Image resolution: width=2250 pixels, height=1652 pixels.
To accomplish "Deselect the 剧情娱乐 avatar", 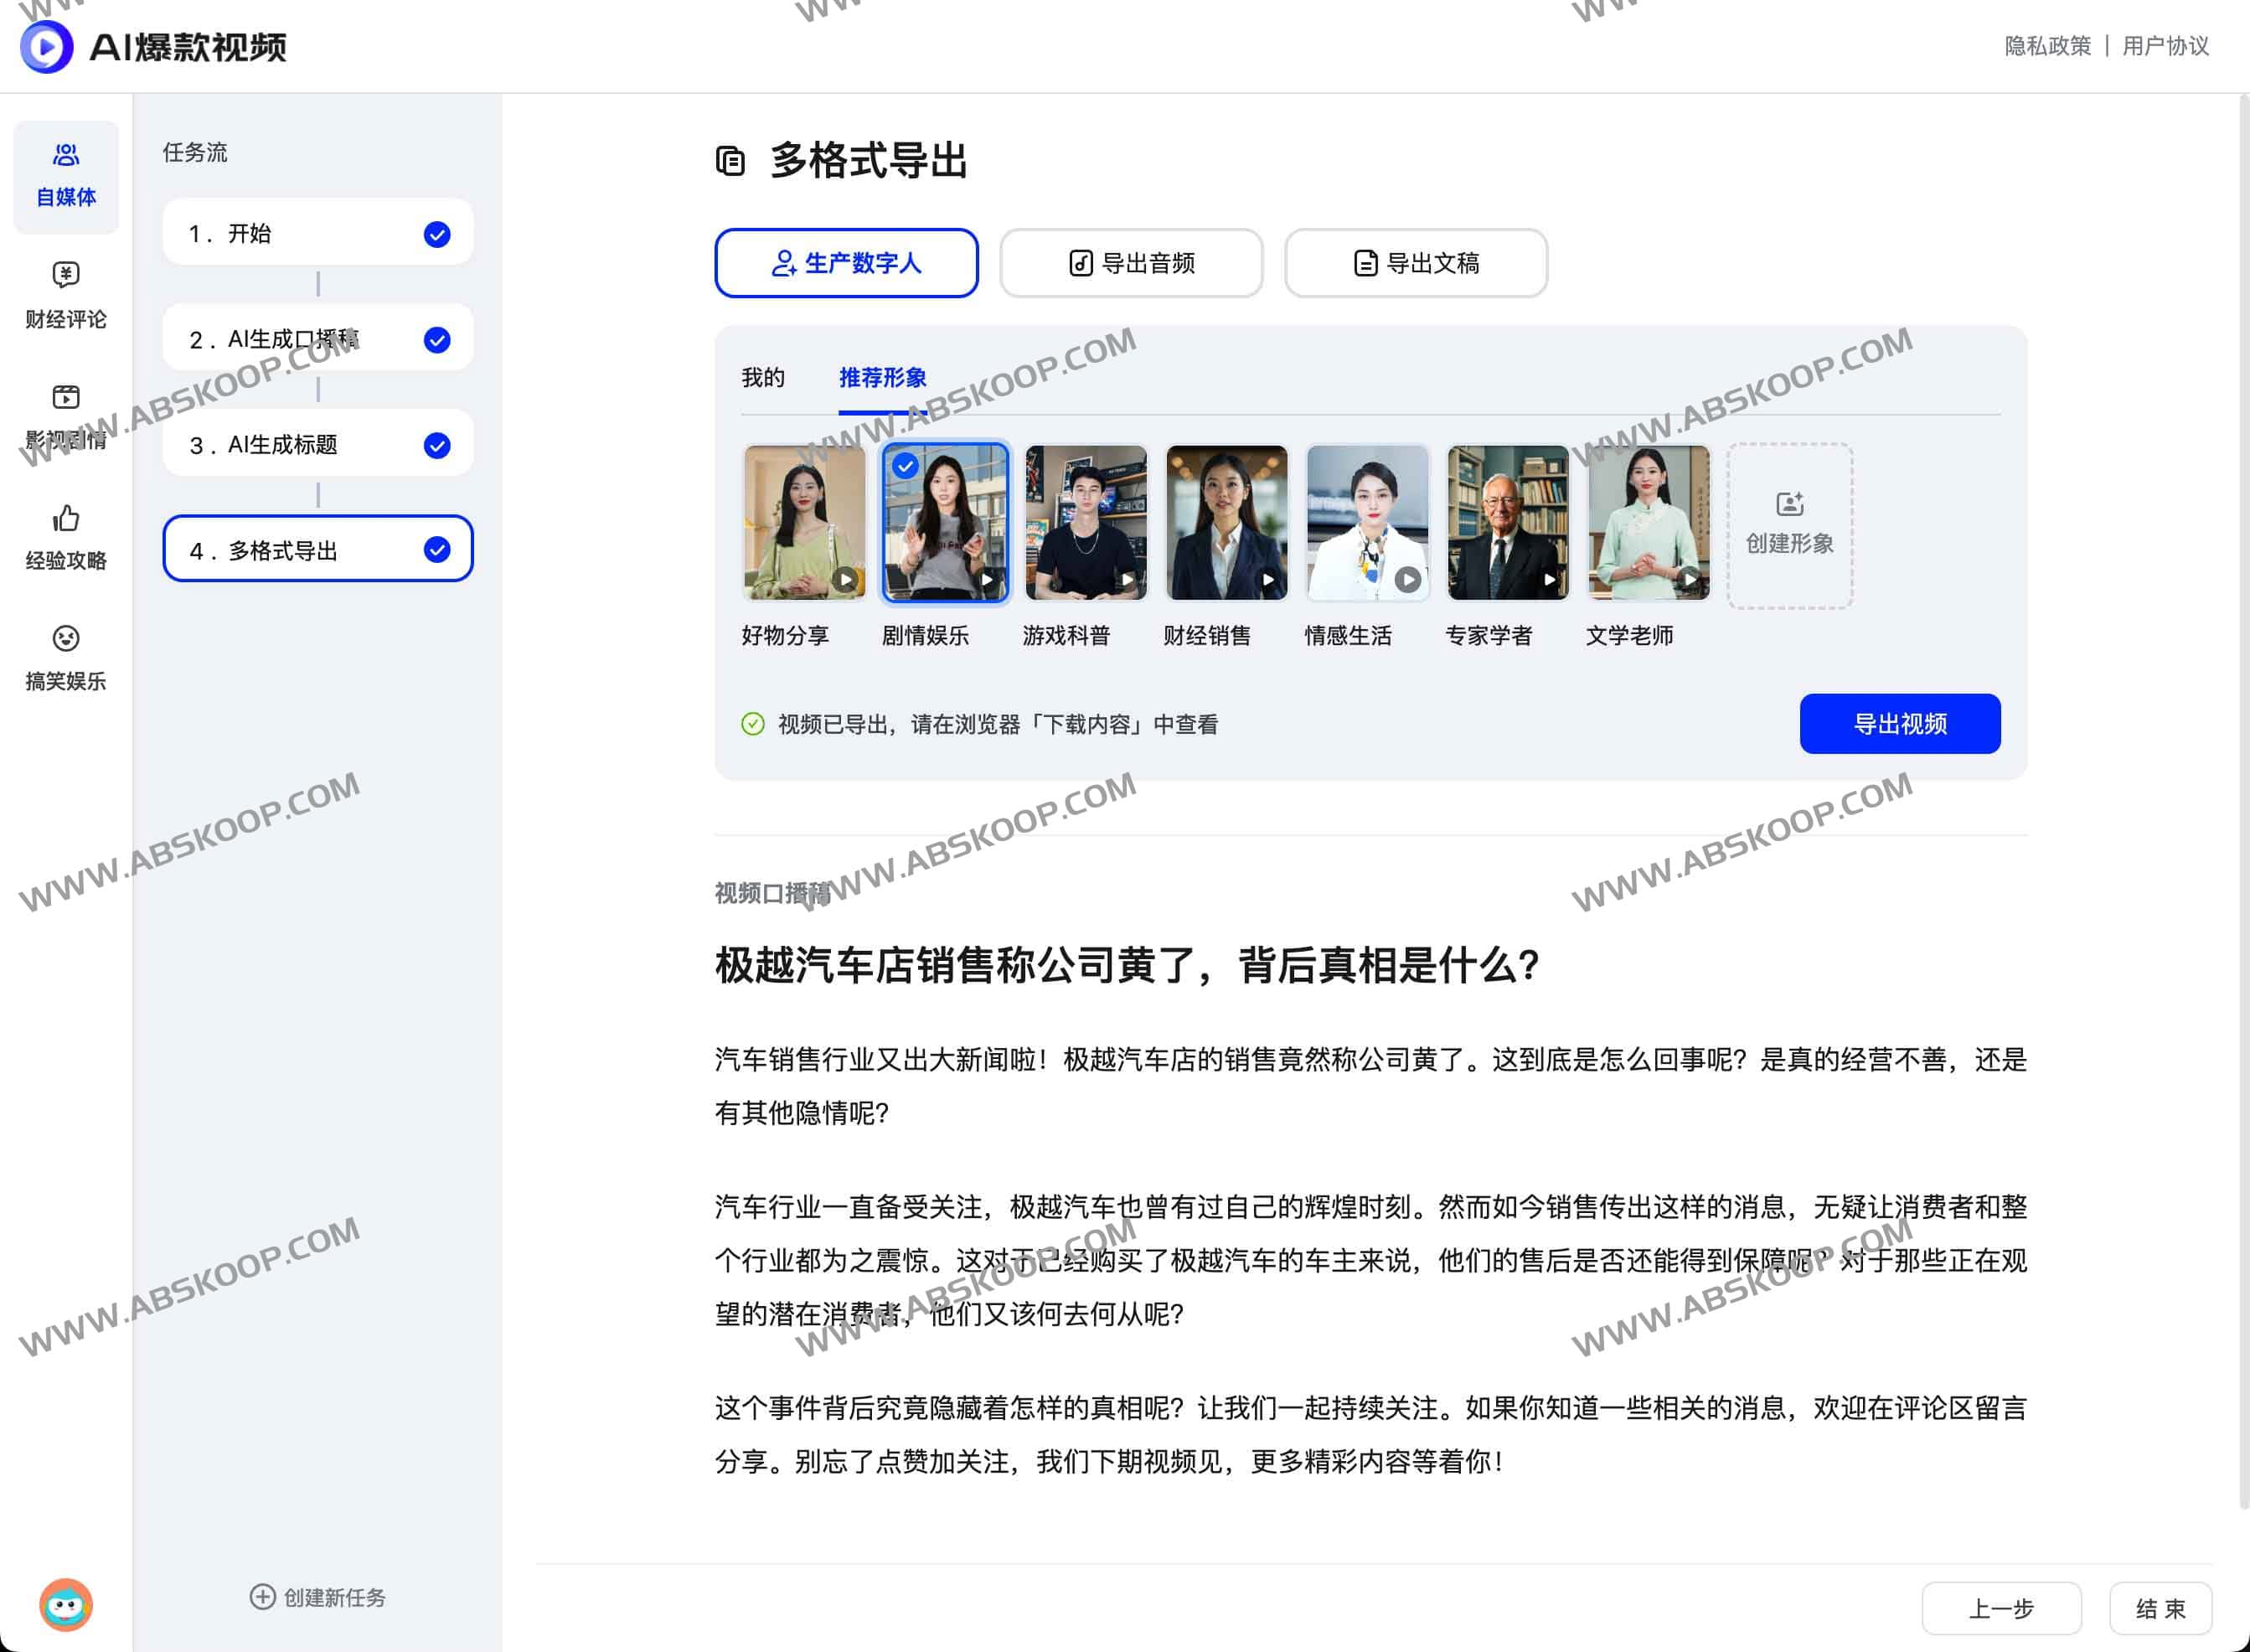I will (x=904, y=465).
